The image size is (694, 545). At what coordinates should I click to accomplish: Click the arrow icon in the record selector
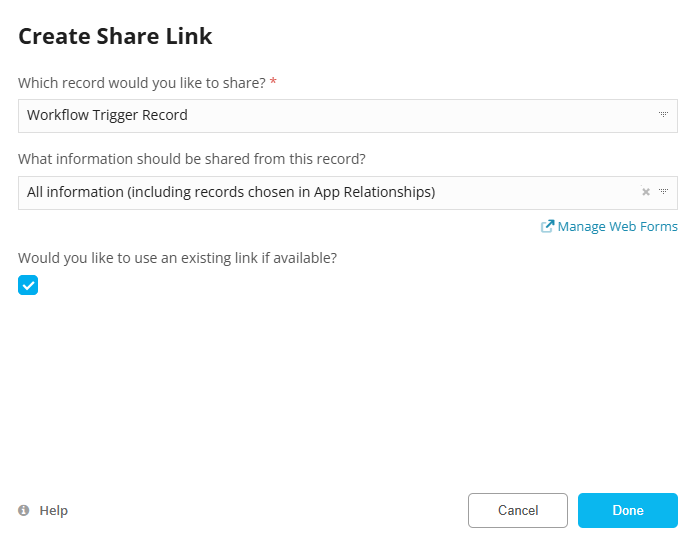coord(663,115)
